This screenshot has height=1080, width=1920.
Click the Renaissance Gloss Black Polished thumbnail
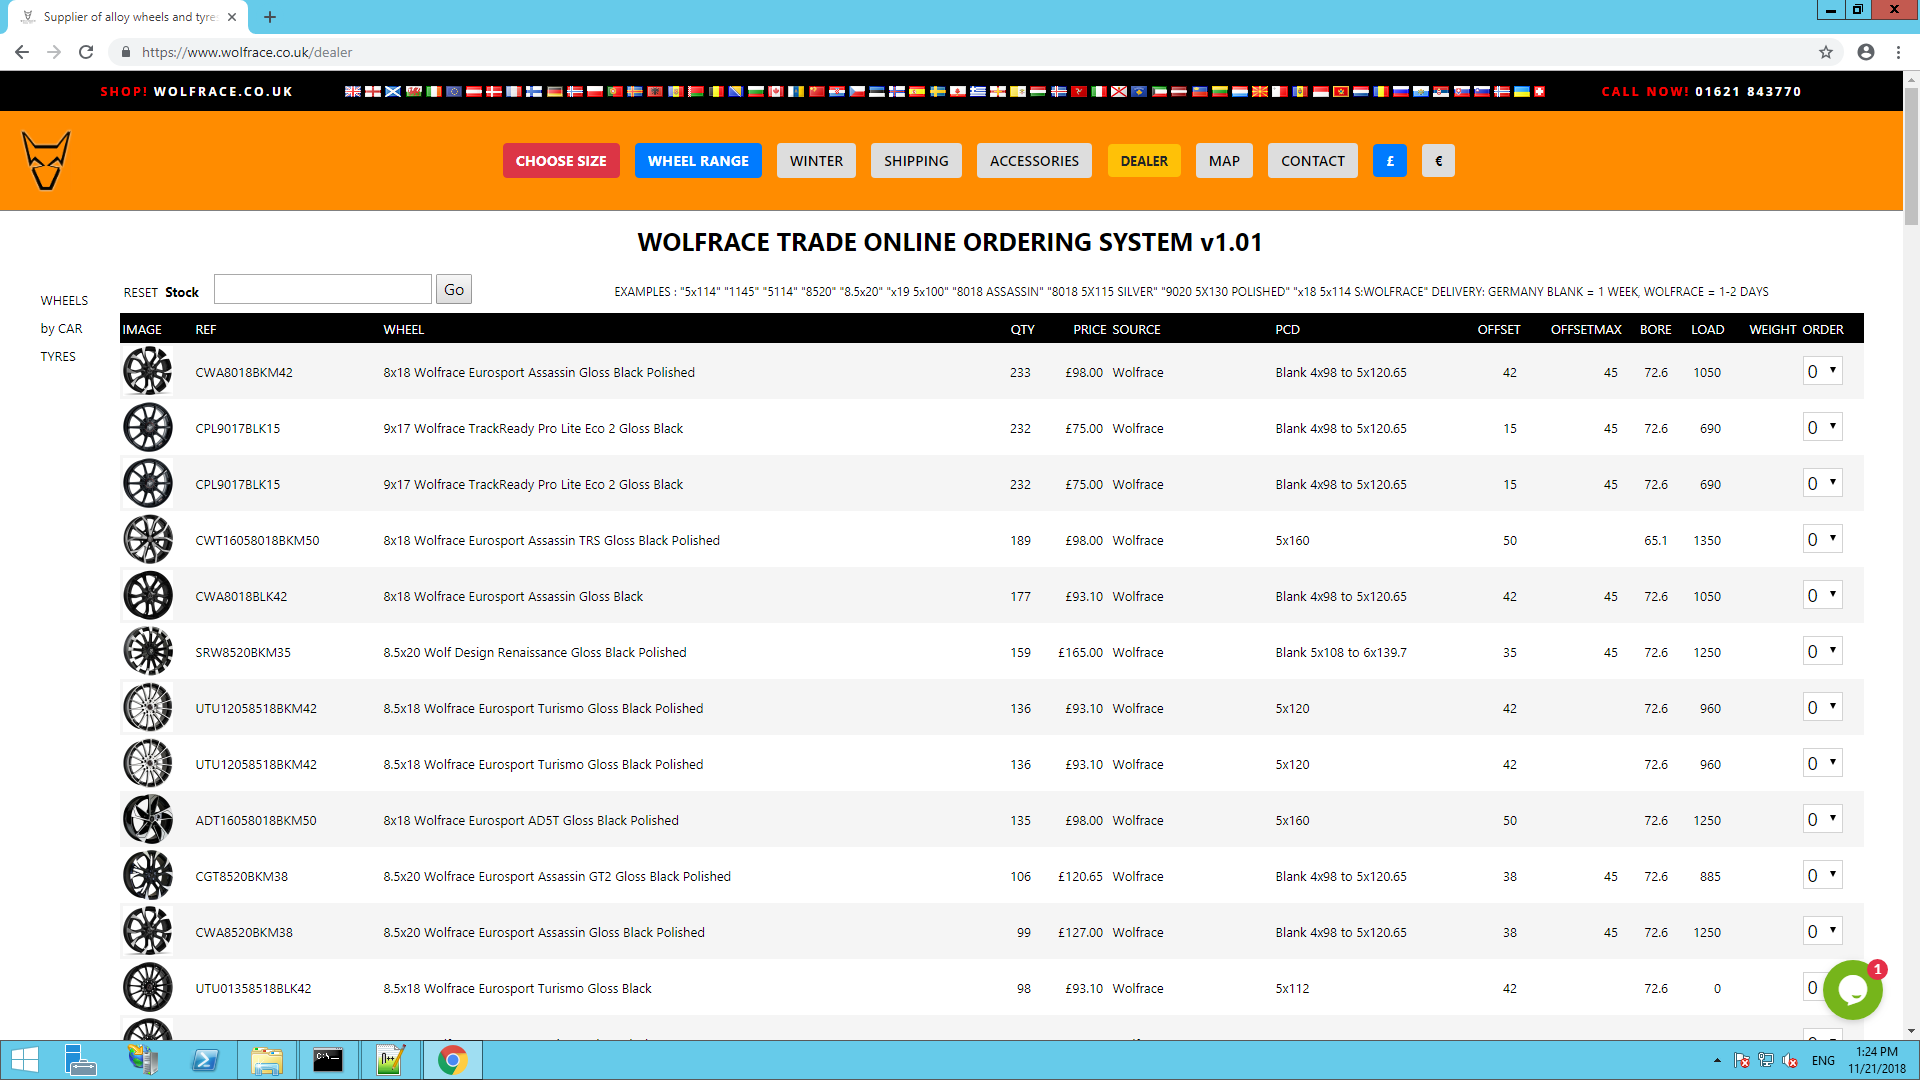point(148,651)
